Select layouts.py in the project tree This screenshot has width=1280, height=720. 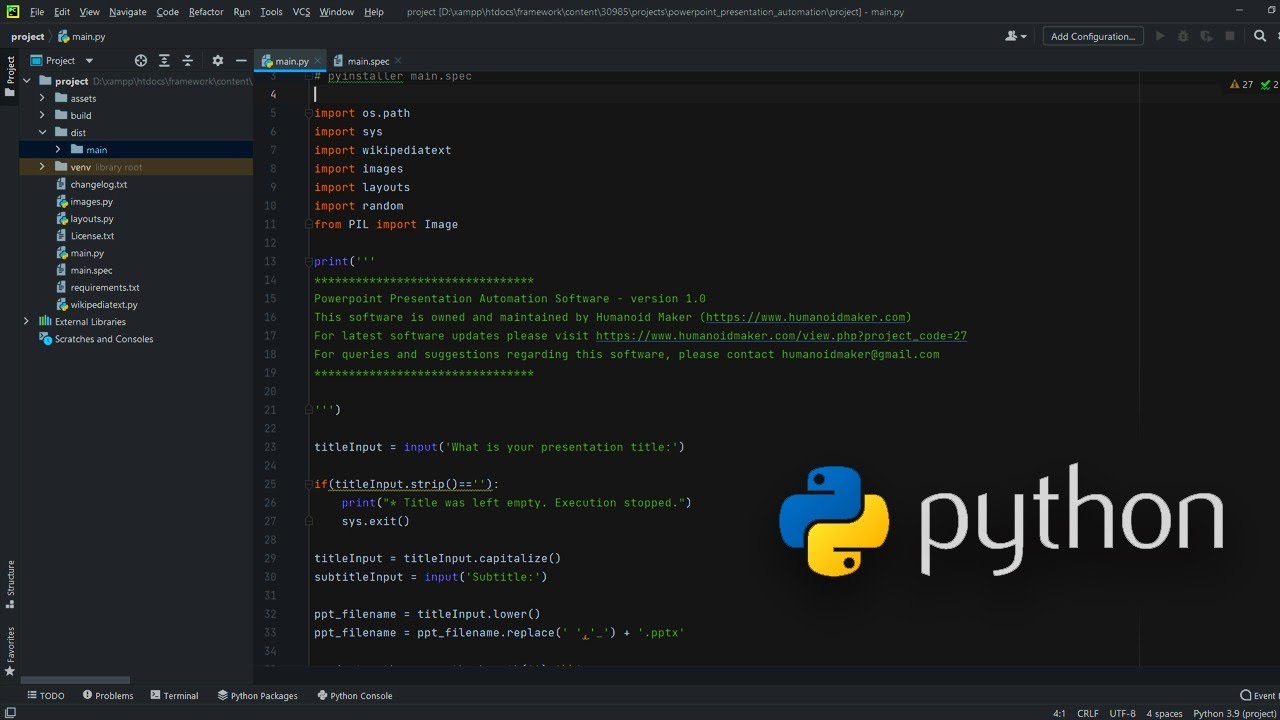(92, 218)
